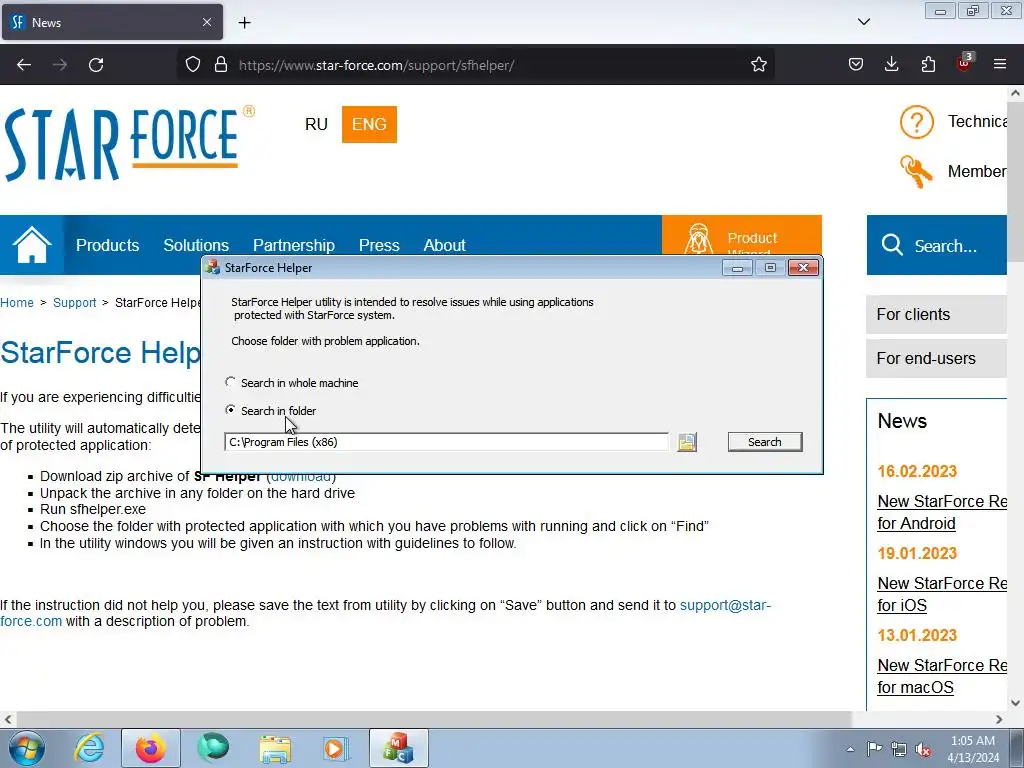
Task: Click the Members keys icon
Action: click(916, 172)
